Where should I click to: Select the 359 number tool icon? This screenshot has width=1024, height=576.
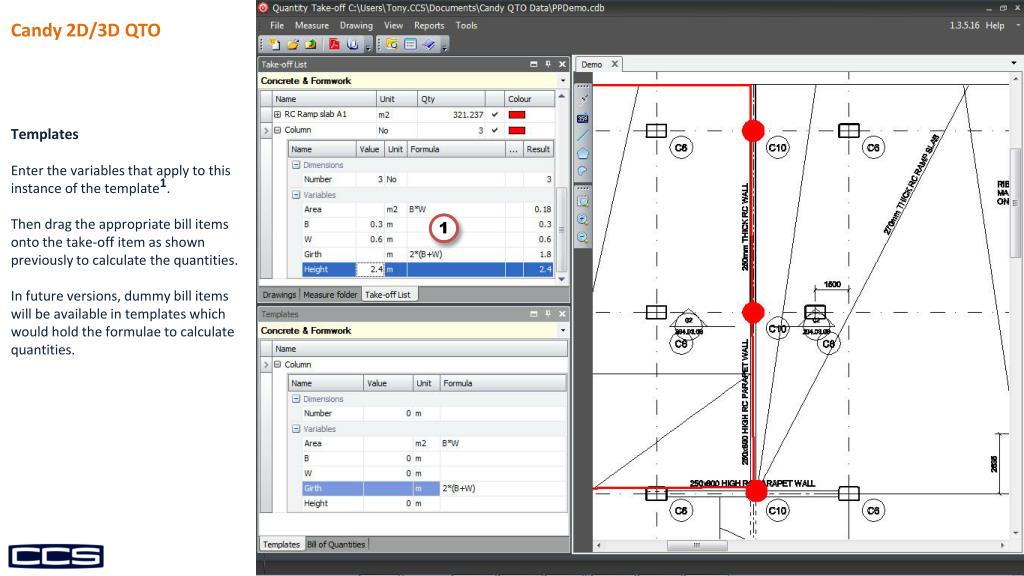pyautogui.click(x=583, y=118)
